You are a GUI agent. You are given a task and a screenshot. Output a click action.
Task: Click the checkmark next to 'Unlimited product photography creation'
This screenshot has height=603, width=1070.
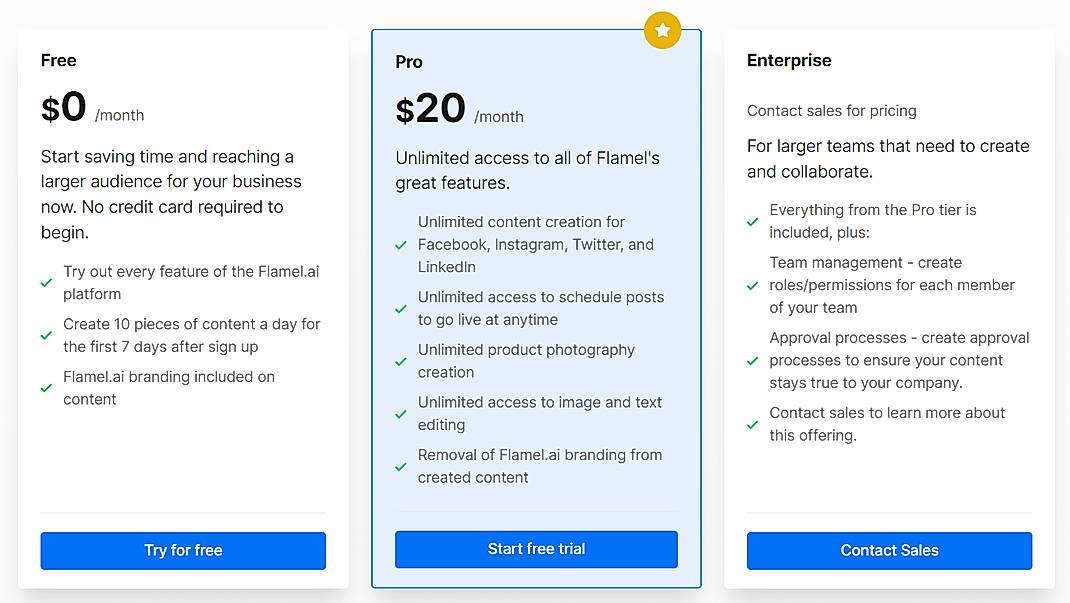click(401, 361)
